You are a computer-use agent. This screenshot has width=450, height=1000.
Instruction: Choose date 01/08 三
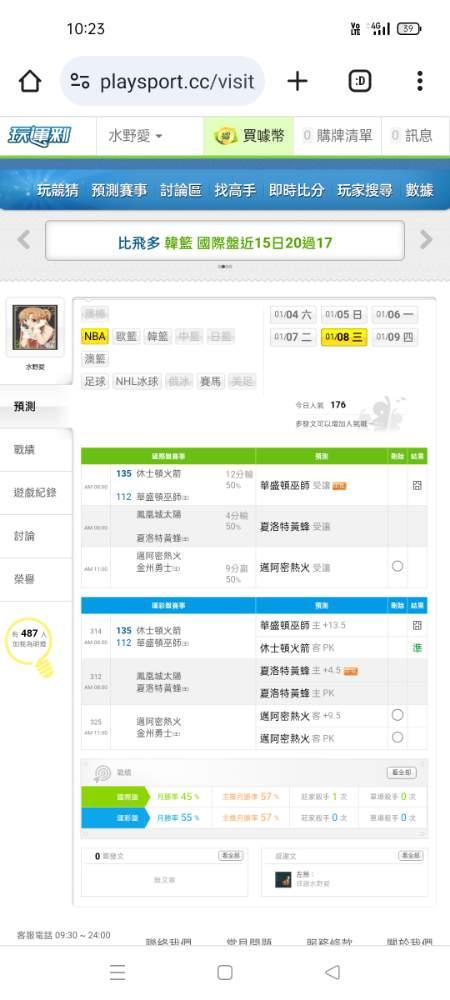click(x=344, y=337)
